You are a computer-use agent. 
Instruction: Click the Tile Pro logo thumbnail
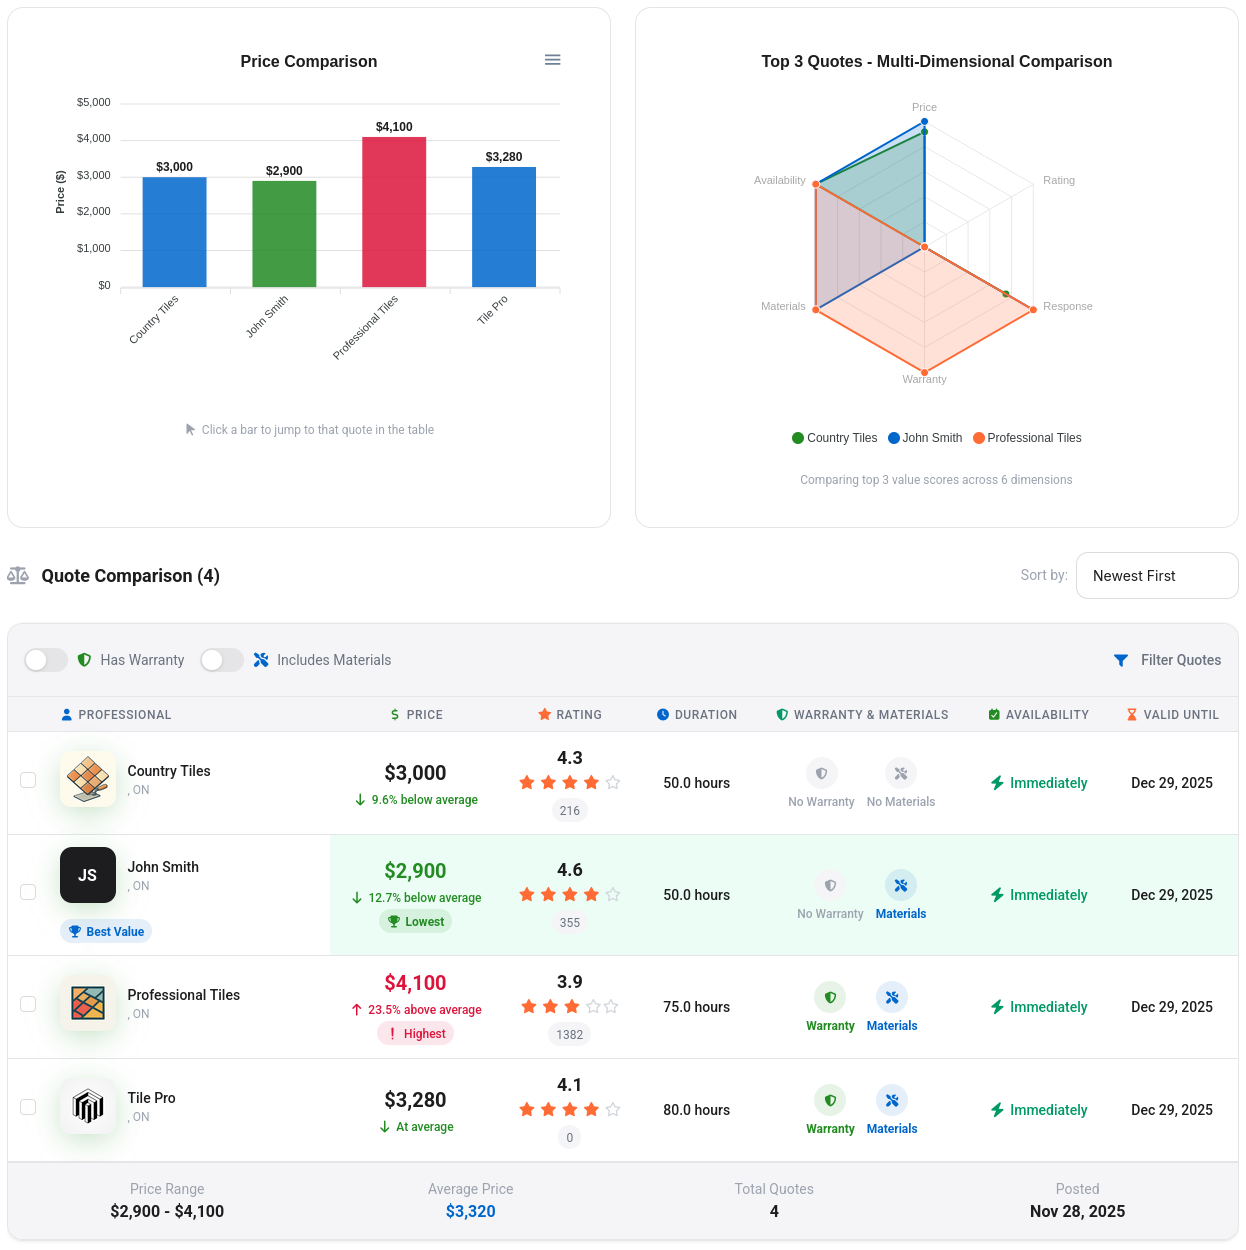click(88, 1107)
